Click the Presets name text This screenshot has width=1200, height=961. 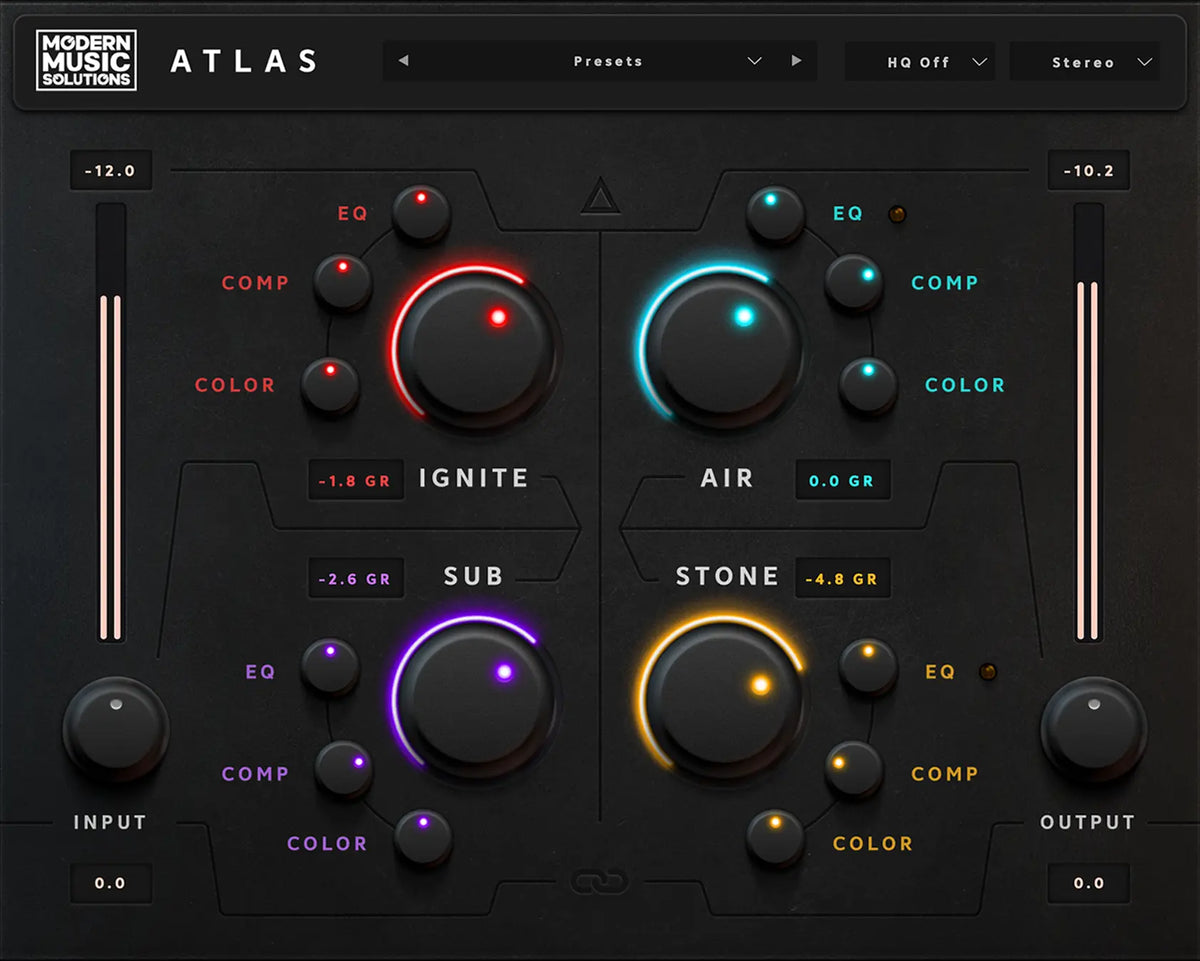(x=608, y=61)
